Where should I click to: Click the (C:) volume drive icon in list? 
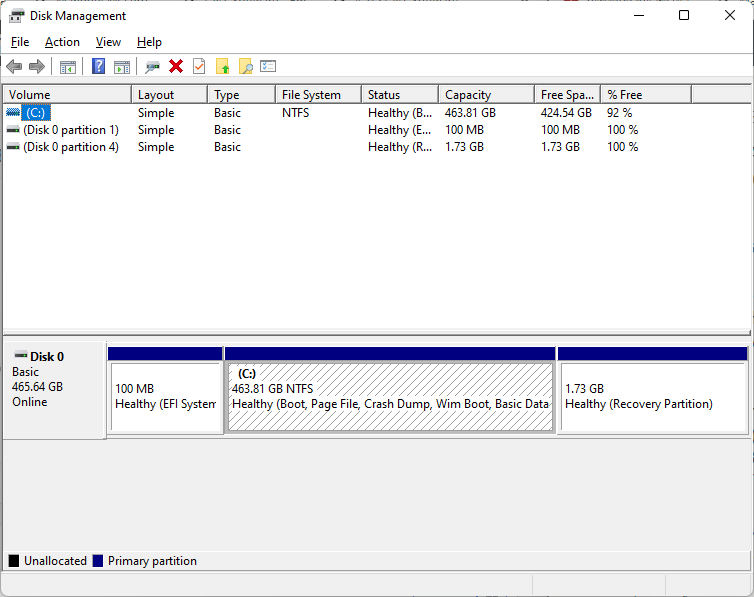point(13,112)
